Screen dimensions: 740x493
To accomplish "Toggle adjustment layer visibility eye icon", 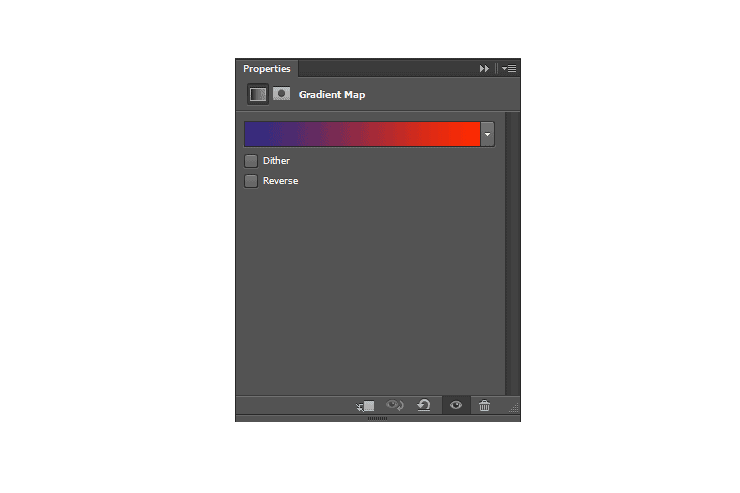I will point(456,405).
